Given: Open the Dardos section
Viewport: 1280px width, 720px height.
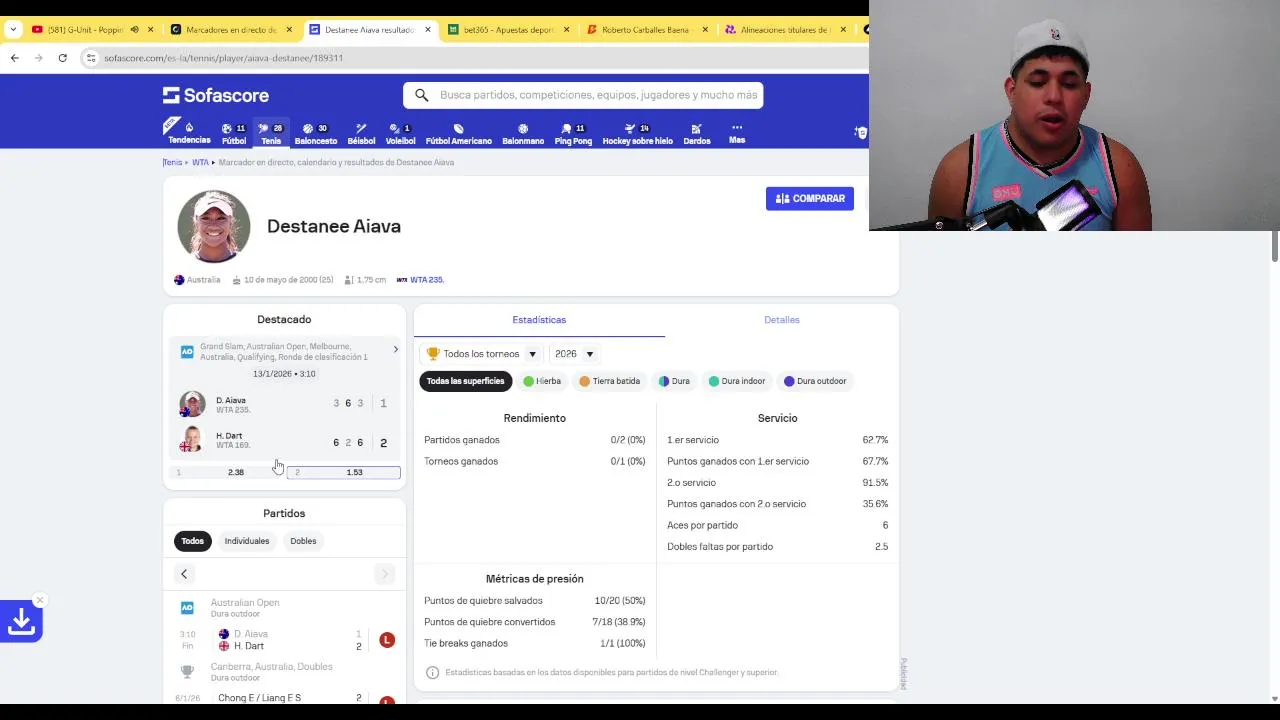Looking at the screenshot, I should tap(697, 134).
